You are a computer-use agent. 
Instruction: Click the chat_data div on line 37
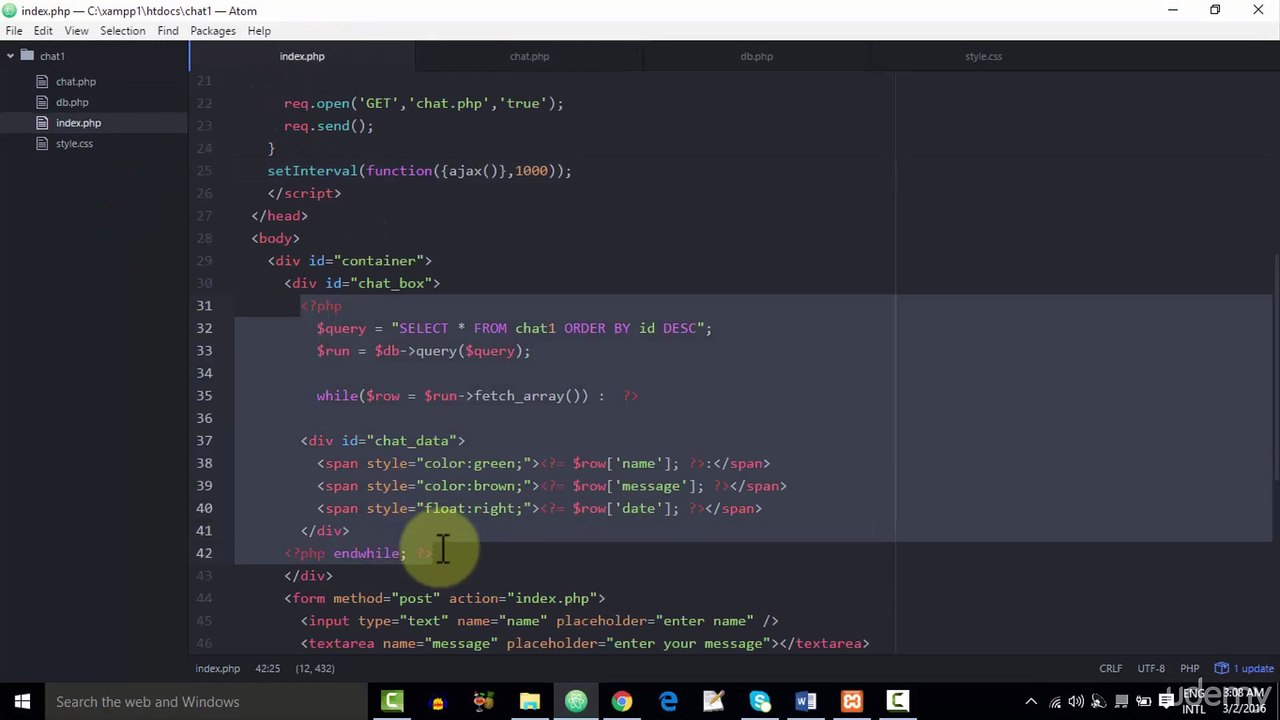point(383,441)
